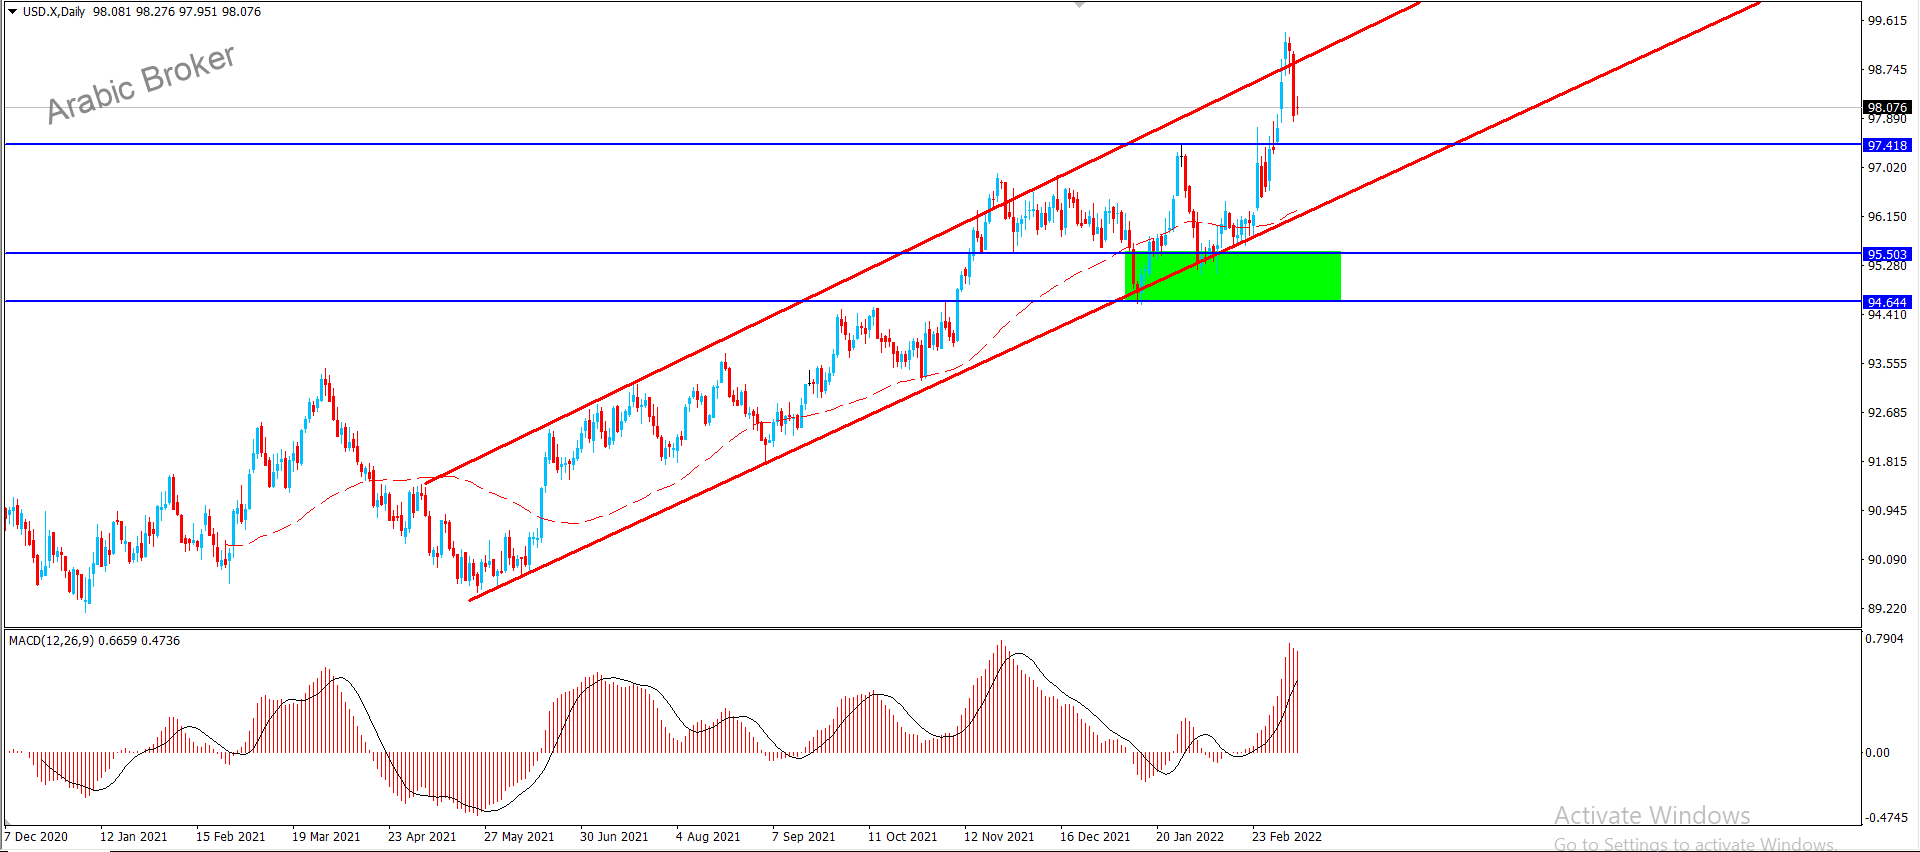The width and height of the screenshot is (1920, 852).
Task: Click the 7 Dec 2020 date label
Action: [36, 837]
